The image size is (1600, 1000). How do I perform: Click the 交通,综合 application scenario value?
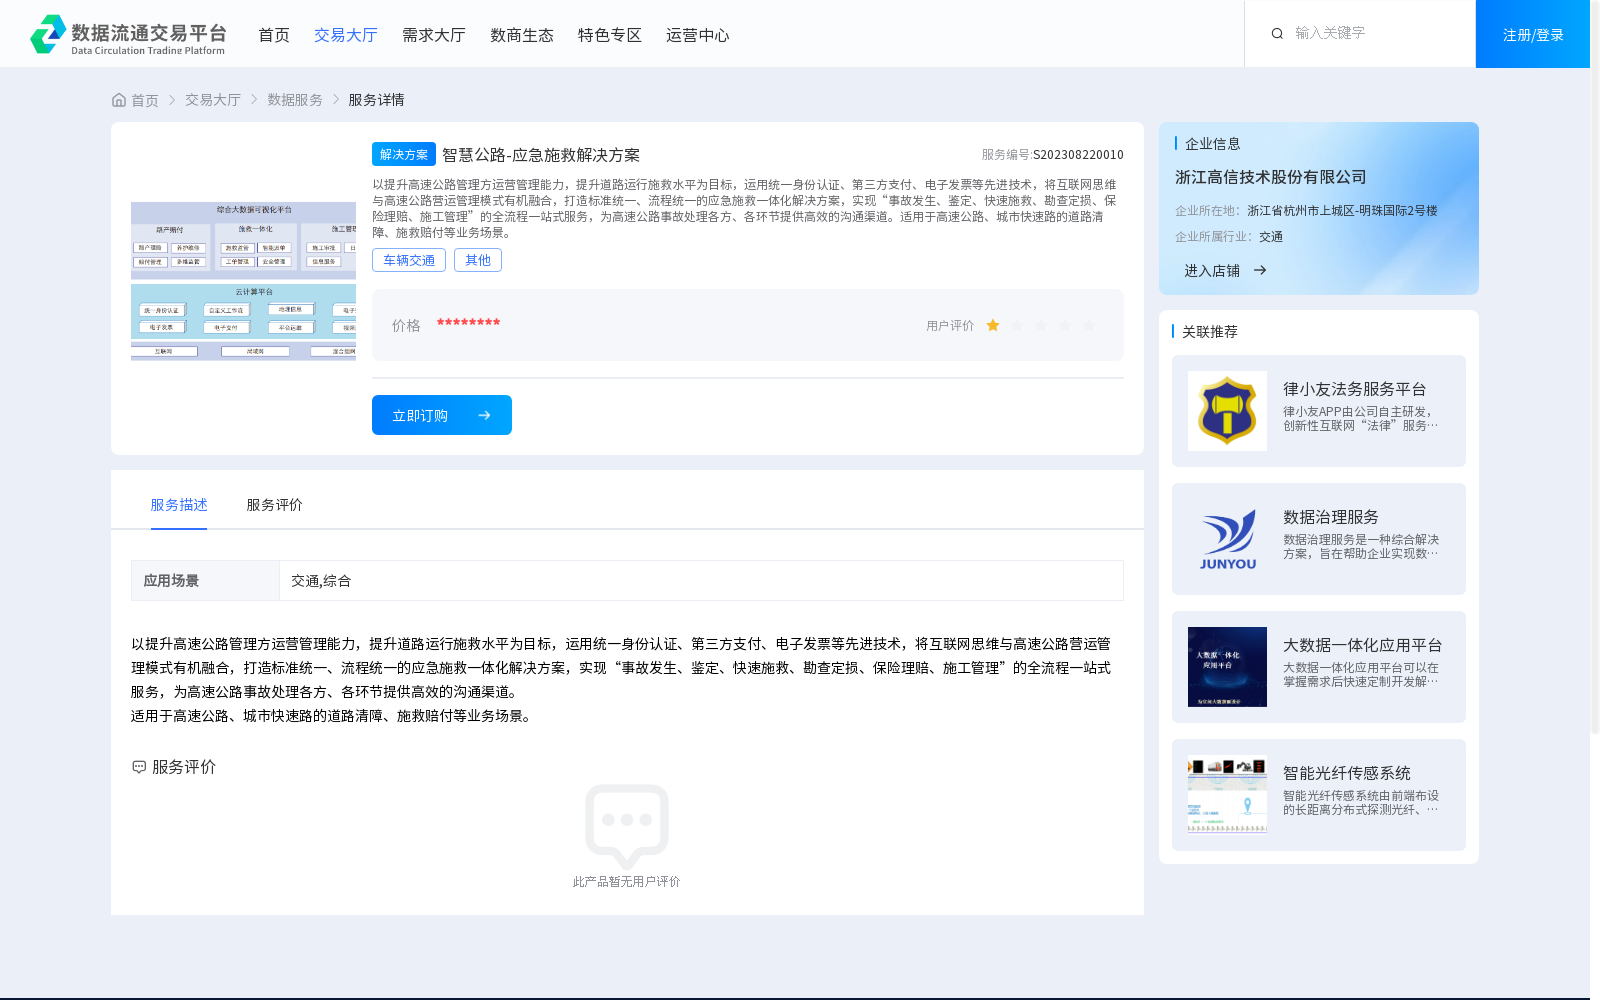coord(321,581)
